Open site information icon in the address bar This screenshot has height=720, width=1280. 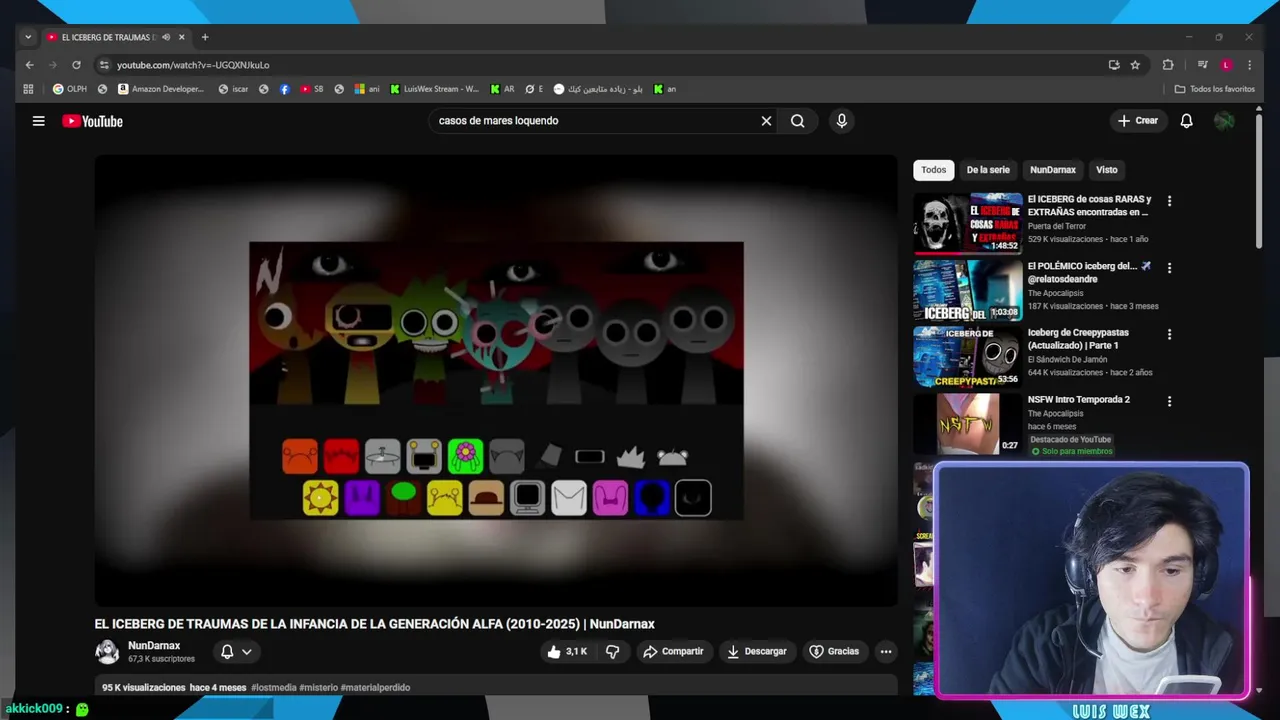(x=103, y=65)
